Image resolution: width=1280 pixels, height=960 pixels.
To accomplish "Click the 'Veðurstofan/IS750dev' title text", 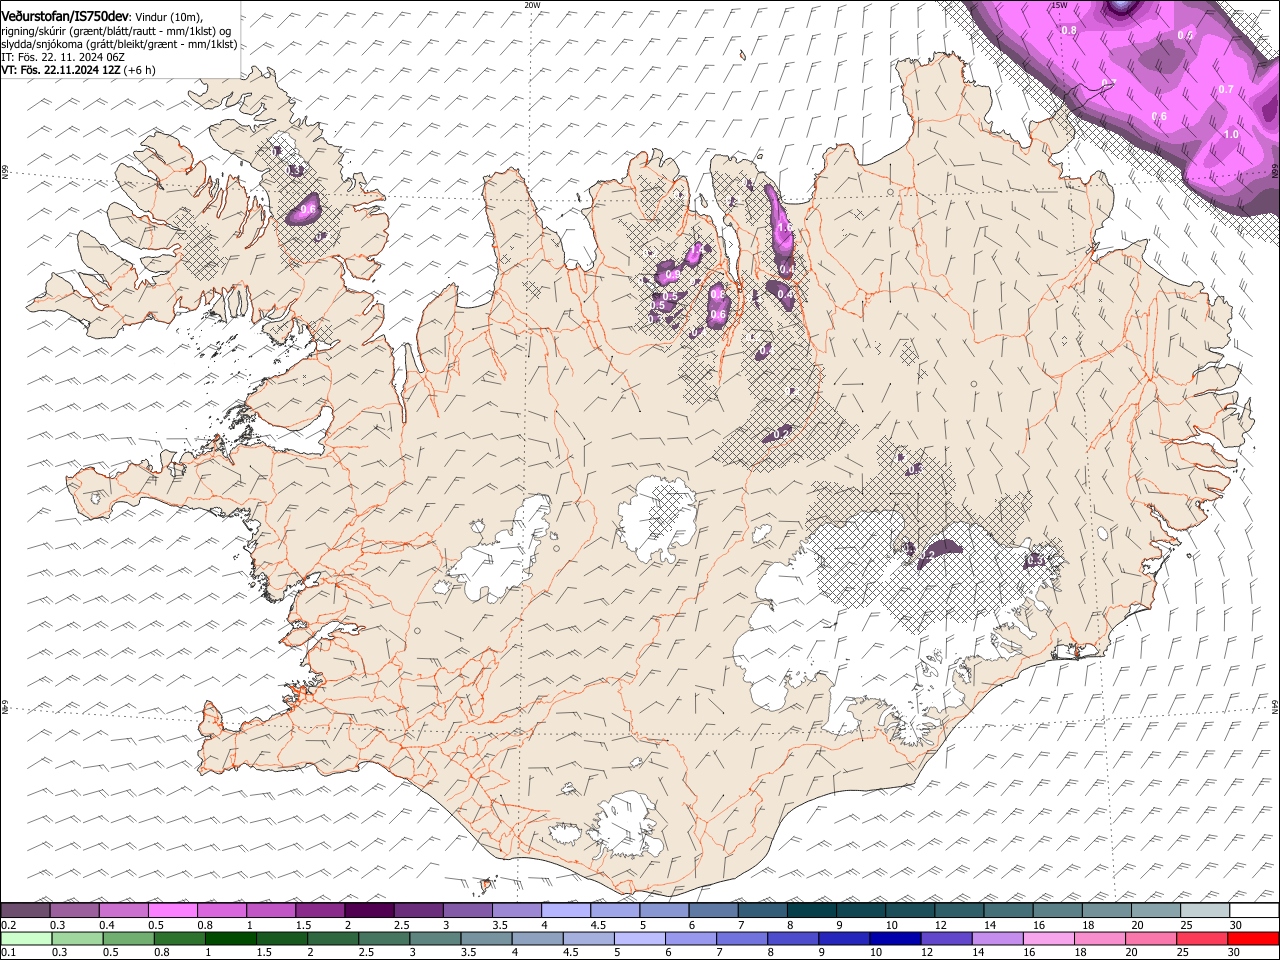I will tap(65, 15).
